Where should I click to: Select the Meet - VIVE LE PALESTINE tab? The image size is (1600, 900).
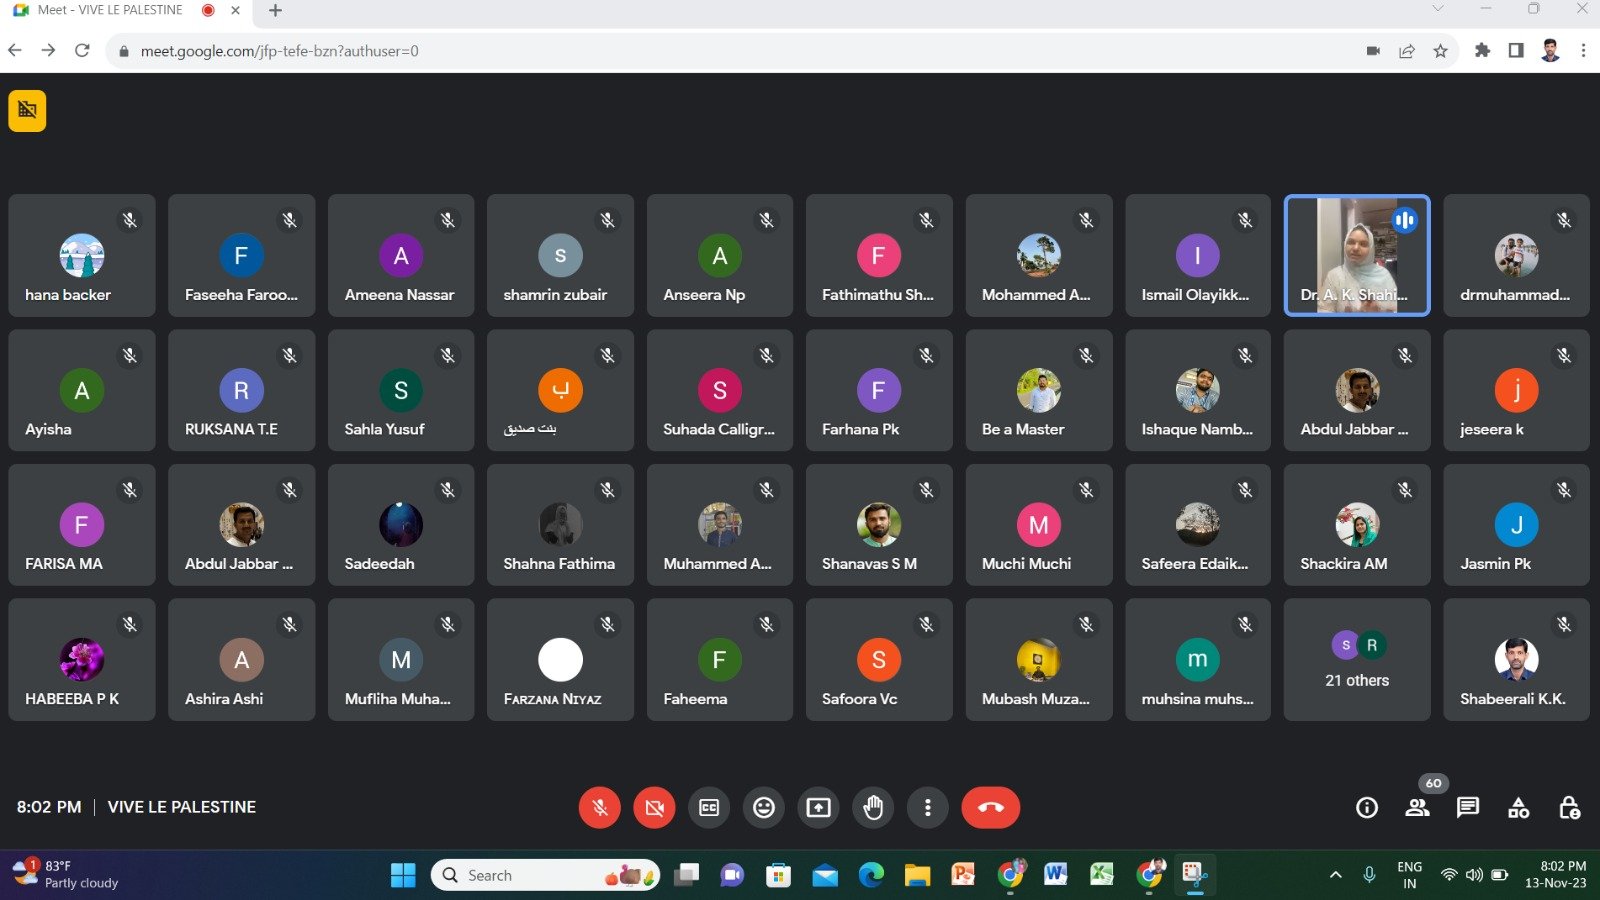(x=110, y=11)
